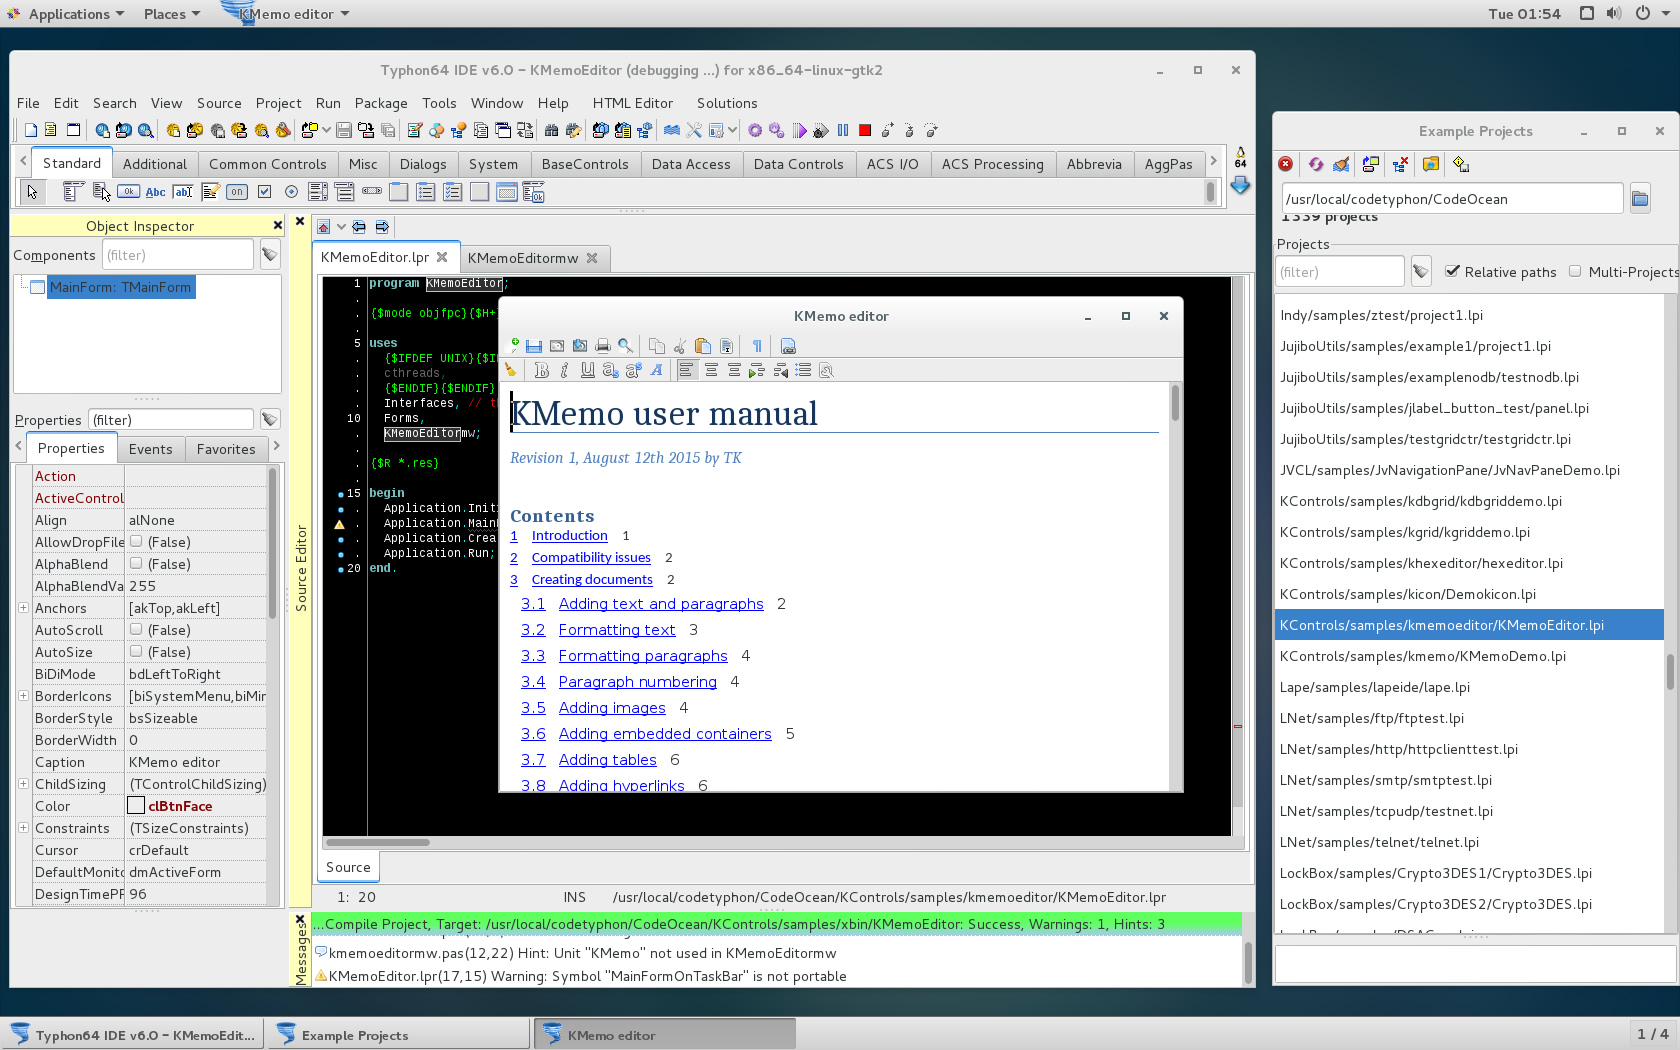Switch to the Events tab
This screenshot has height=1050, width=1680.
(x=150, y=449)
